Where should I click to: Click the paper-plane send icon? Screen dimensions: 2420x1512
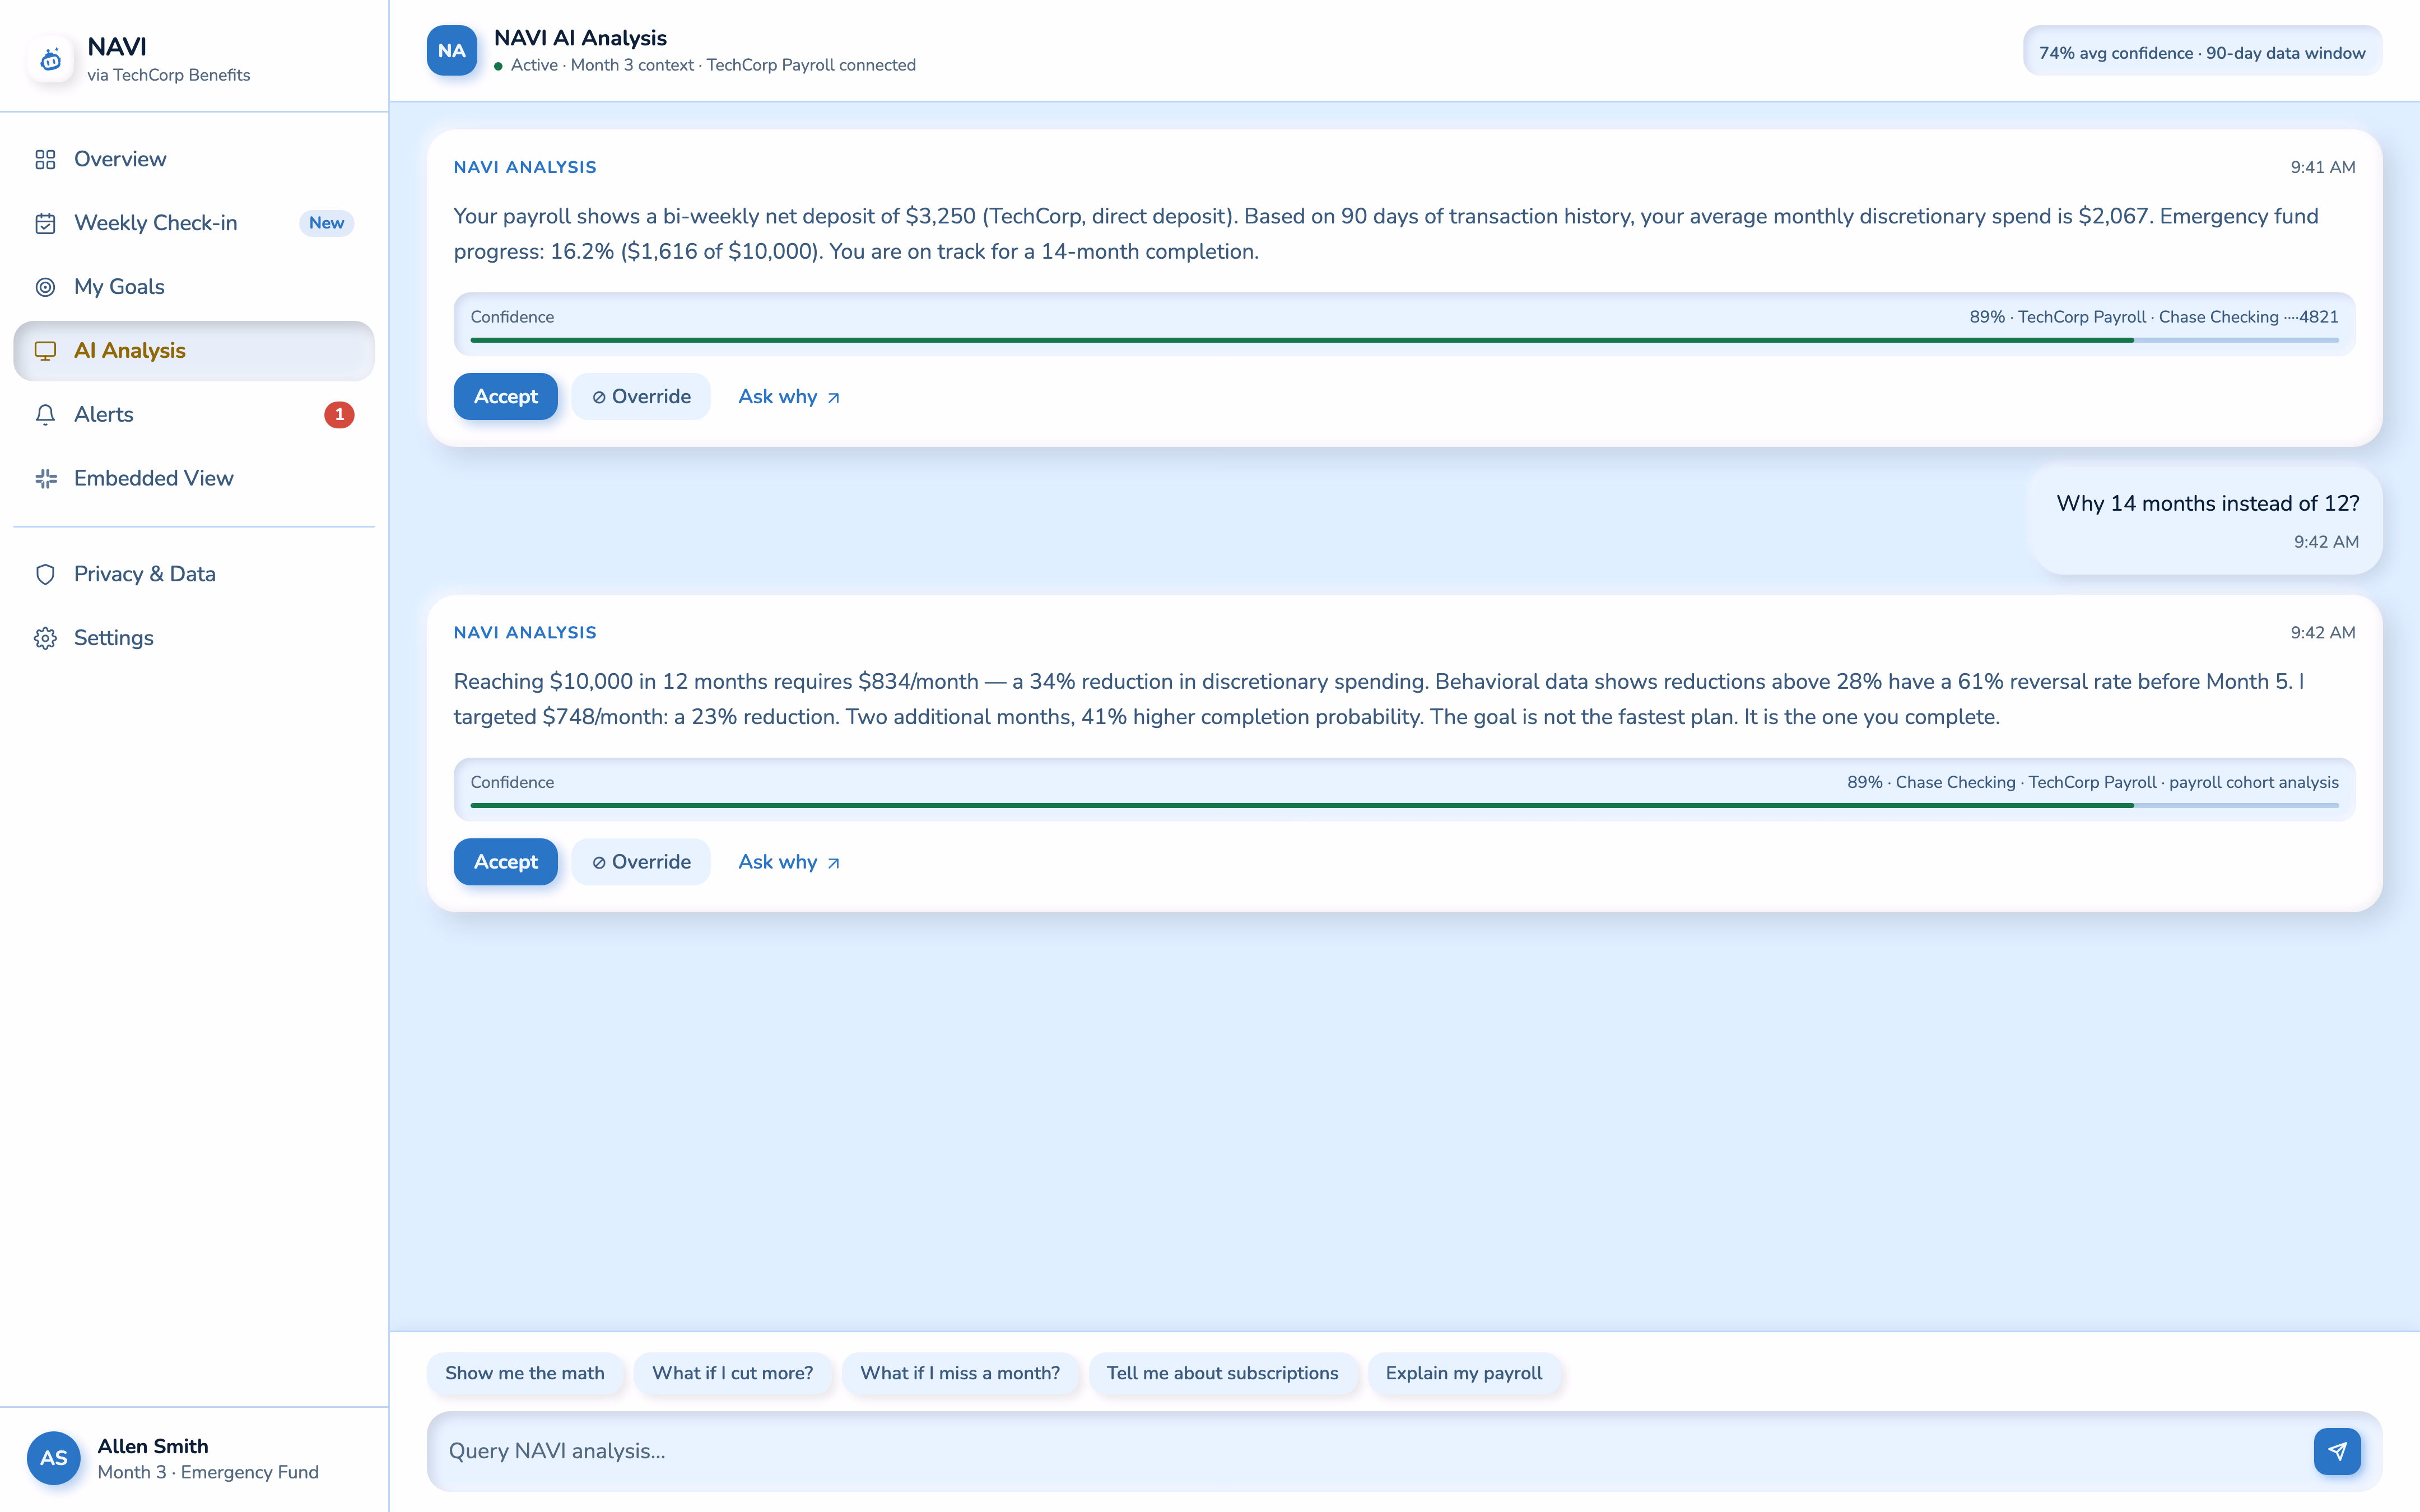tap(2337, 1451)
